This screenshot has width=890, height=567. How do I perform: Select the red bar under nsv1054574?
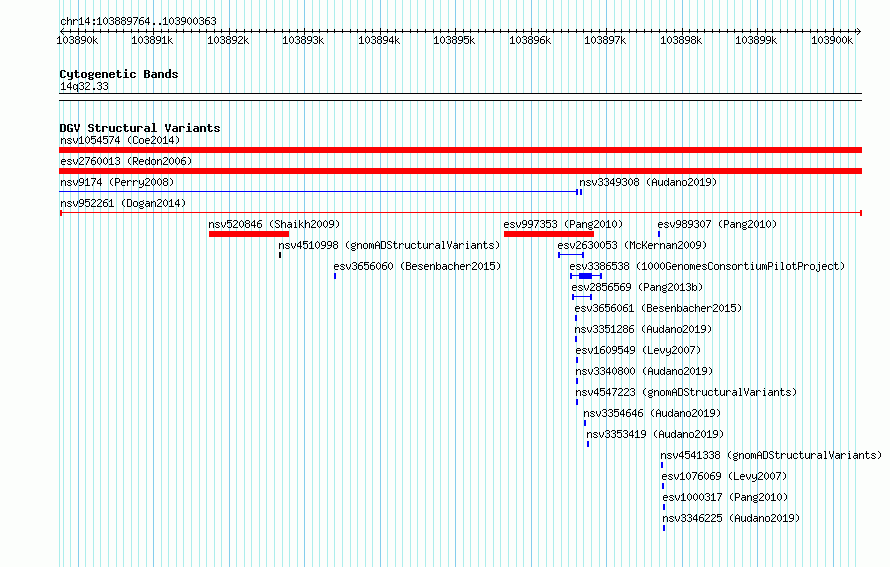tap(460, 150)
